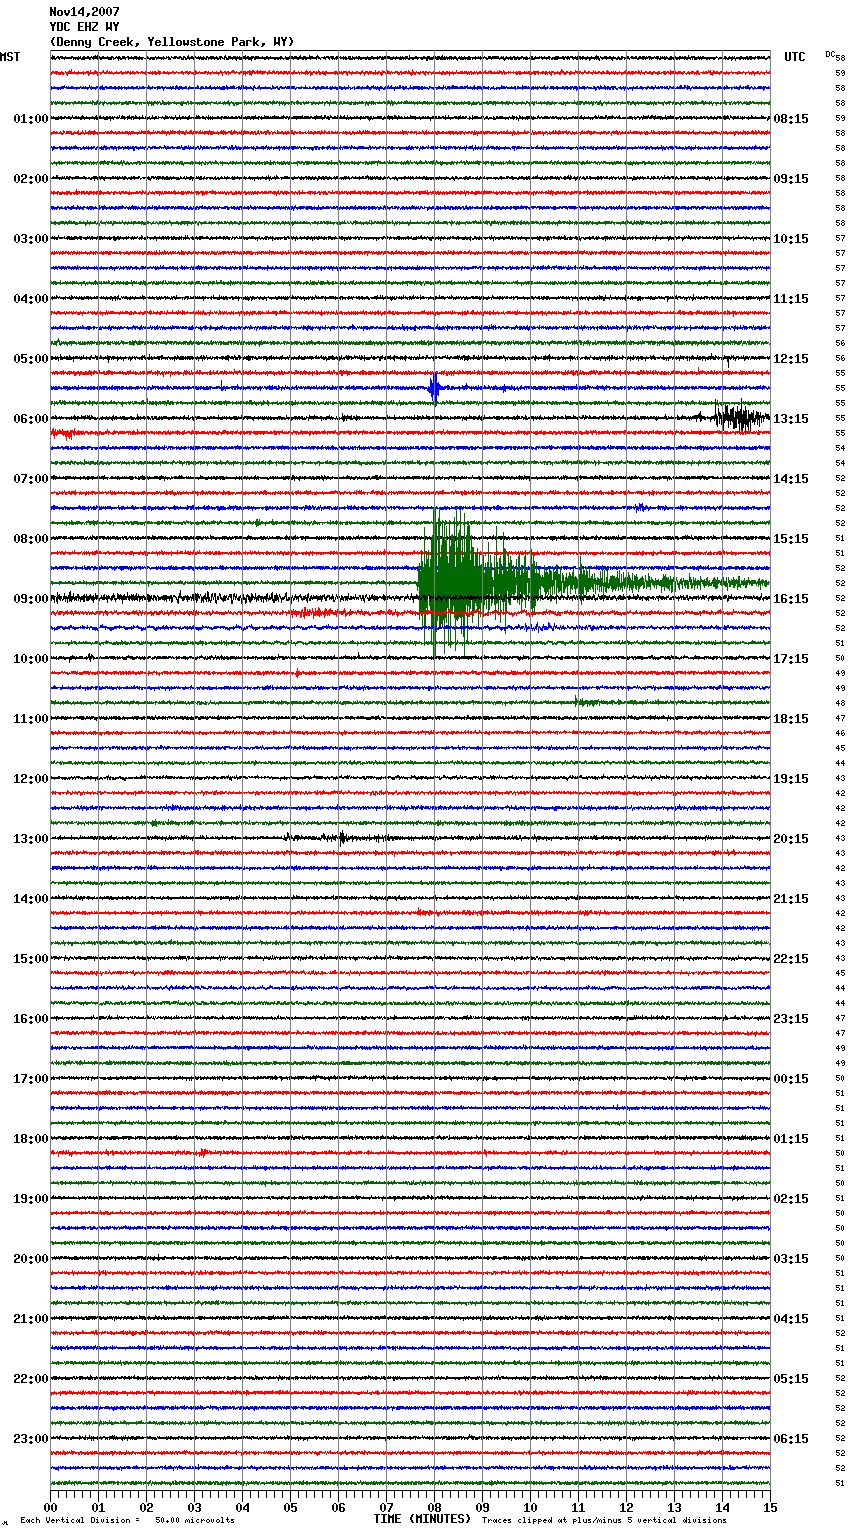Click the 10:00 MST hour label

[x=30, y=659]
